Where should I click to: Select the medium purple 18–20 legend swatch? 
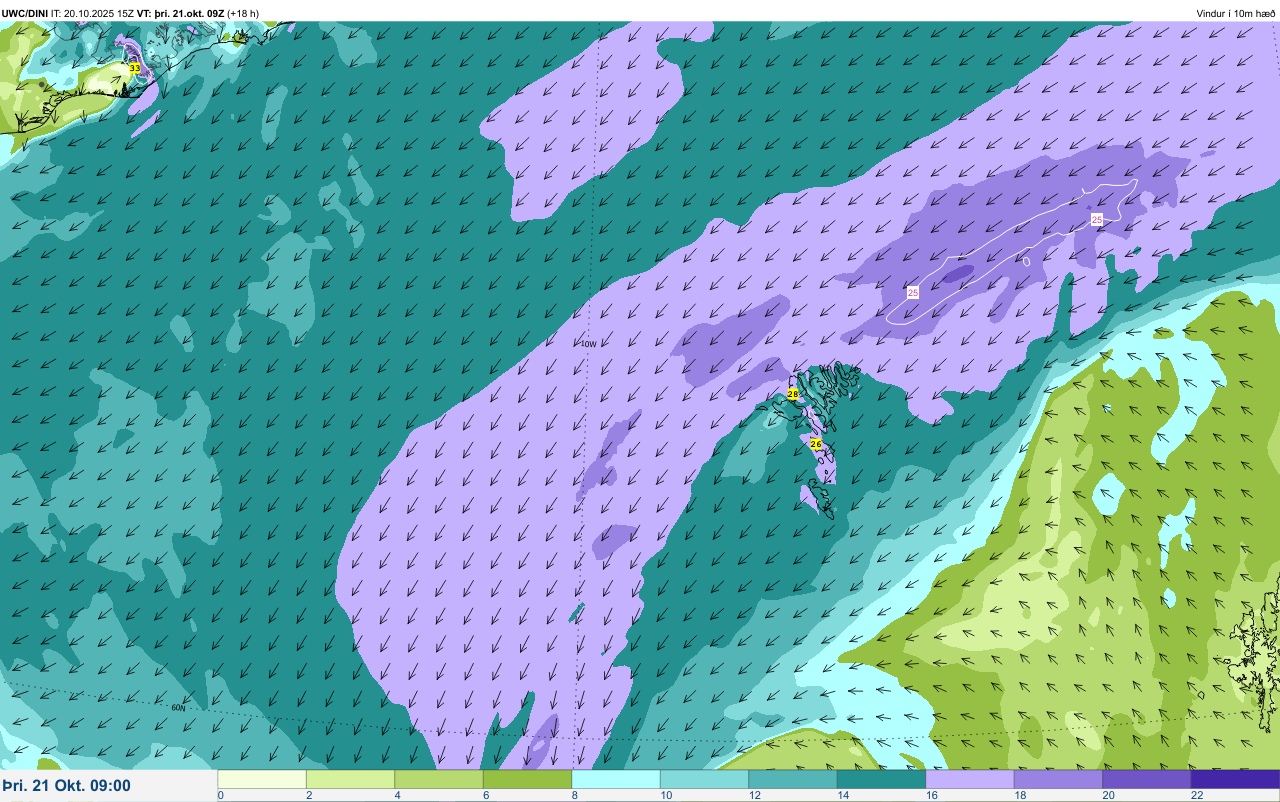pyautogui.click(x=1058, y=779)
